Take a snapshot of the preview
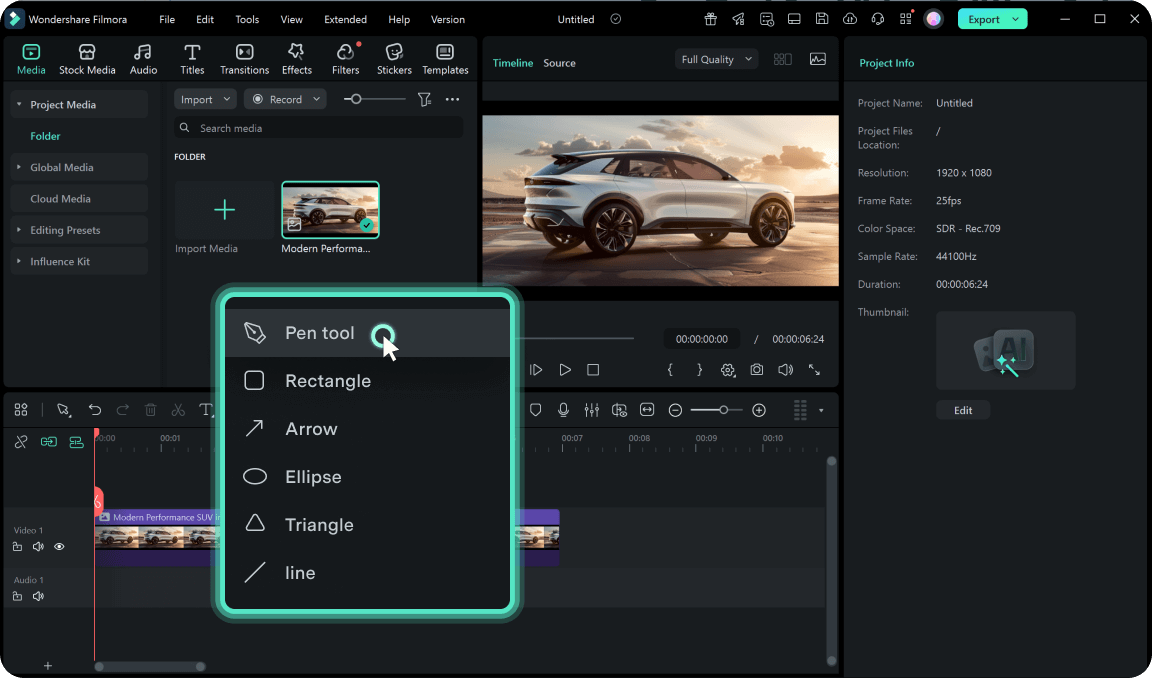1152x678 pixels. pos(757,370)
